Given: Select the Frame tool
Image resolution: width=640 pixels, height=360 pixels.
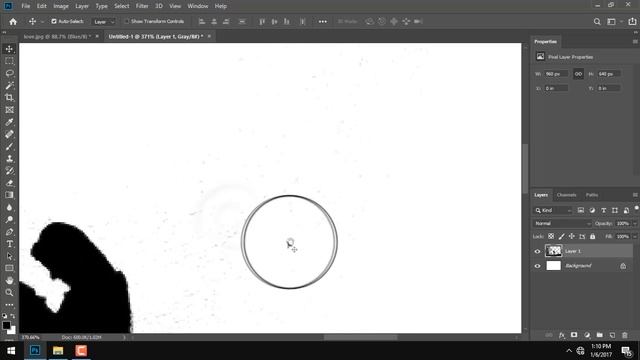Looking at the screenshot, I should pos(9,110).
